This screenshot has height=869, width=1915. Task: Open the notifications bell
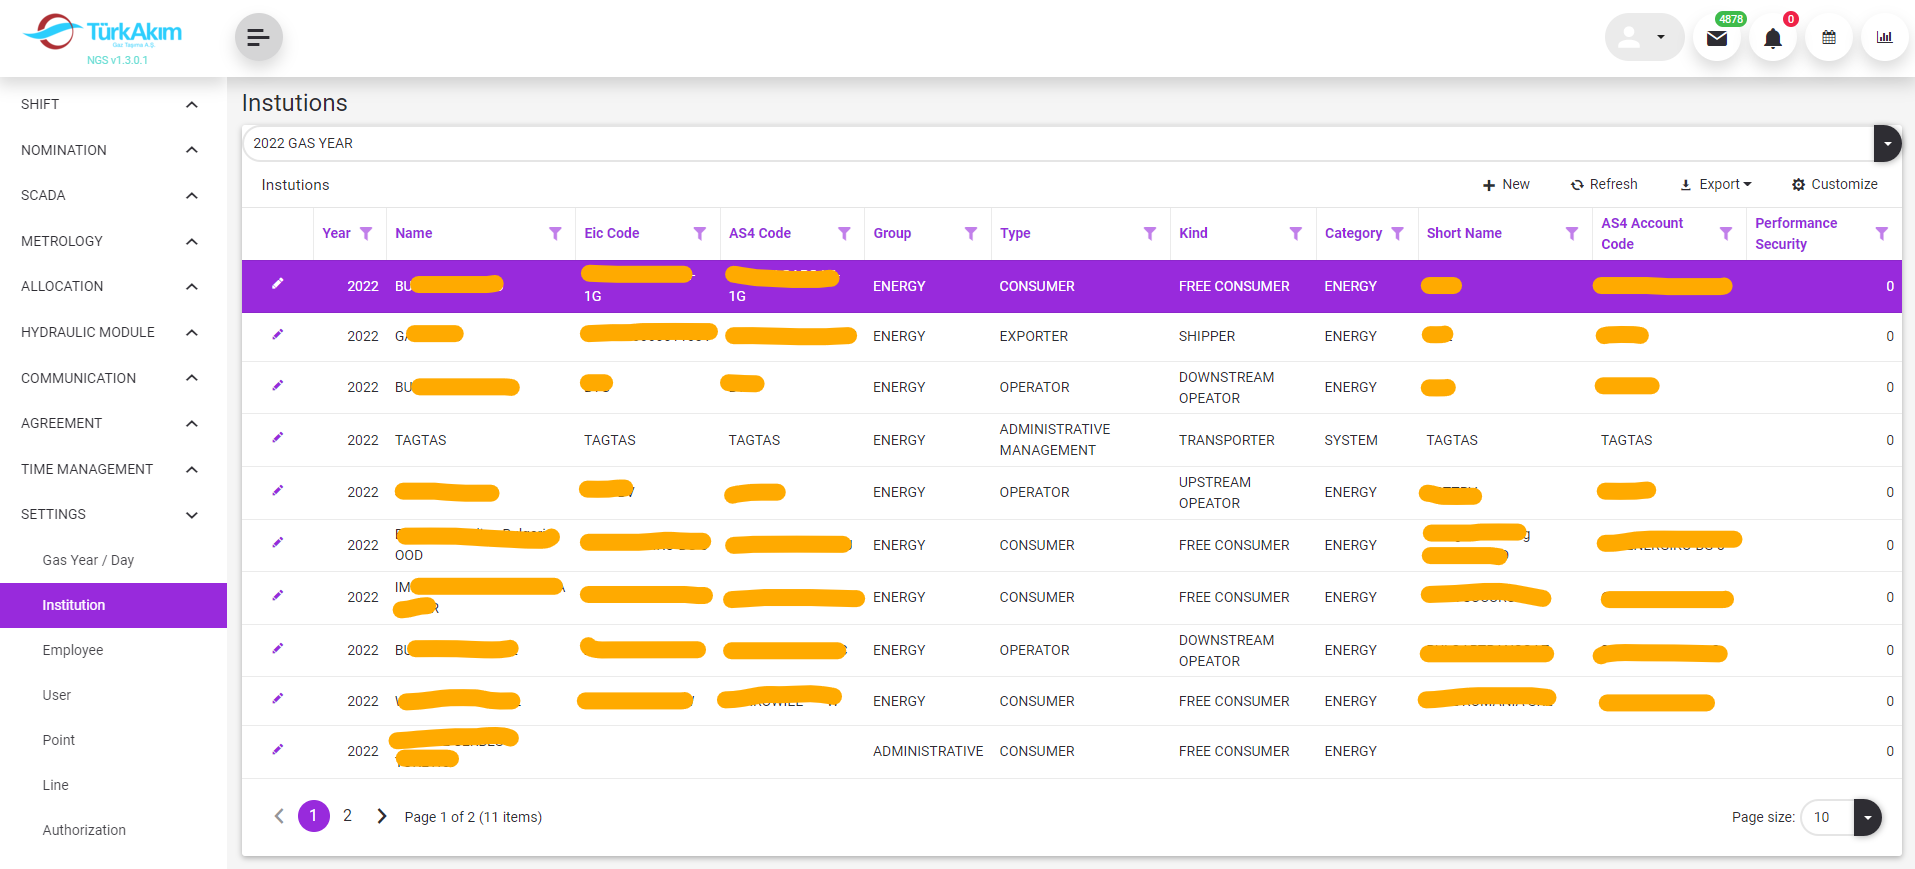coord(1772,39)
